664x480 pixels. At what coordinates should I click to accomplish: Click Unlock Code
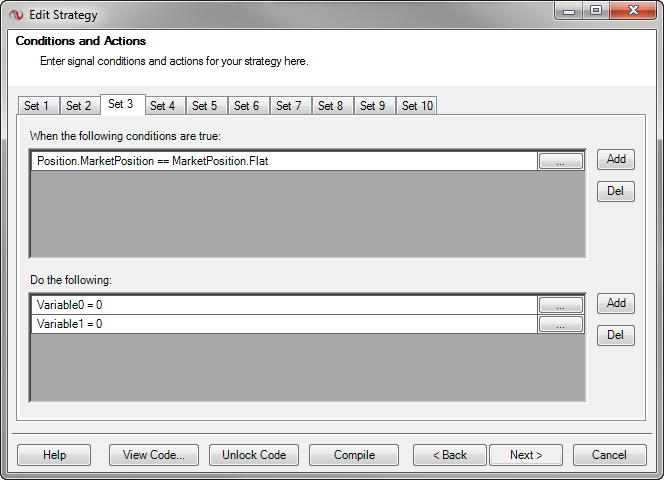pyautogui.click(x=254, y=455)
